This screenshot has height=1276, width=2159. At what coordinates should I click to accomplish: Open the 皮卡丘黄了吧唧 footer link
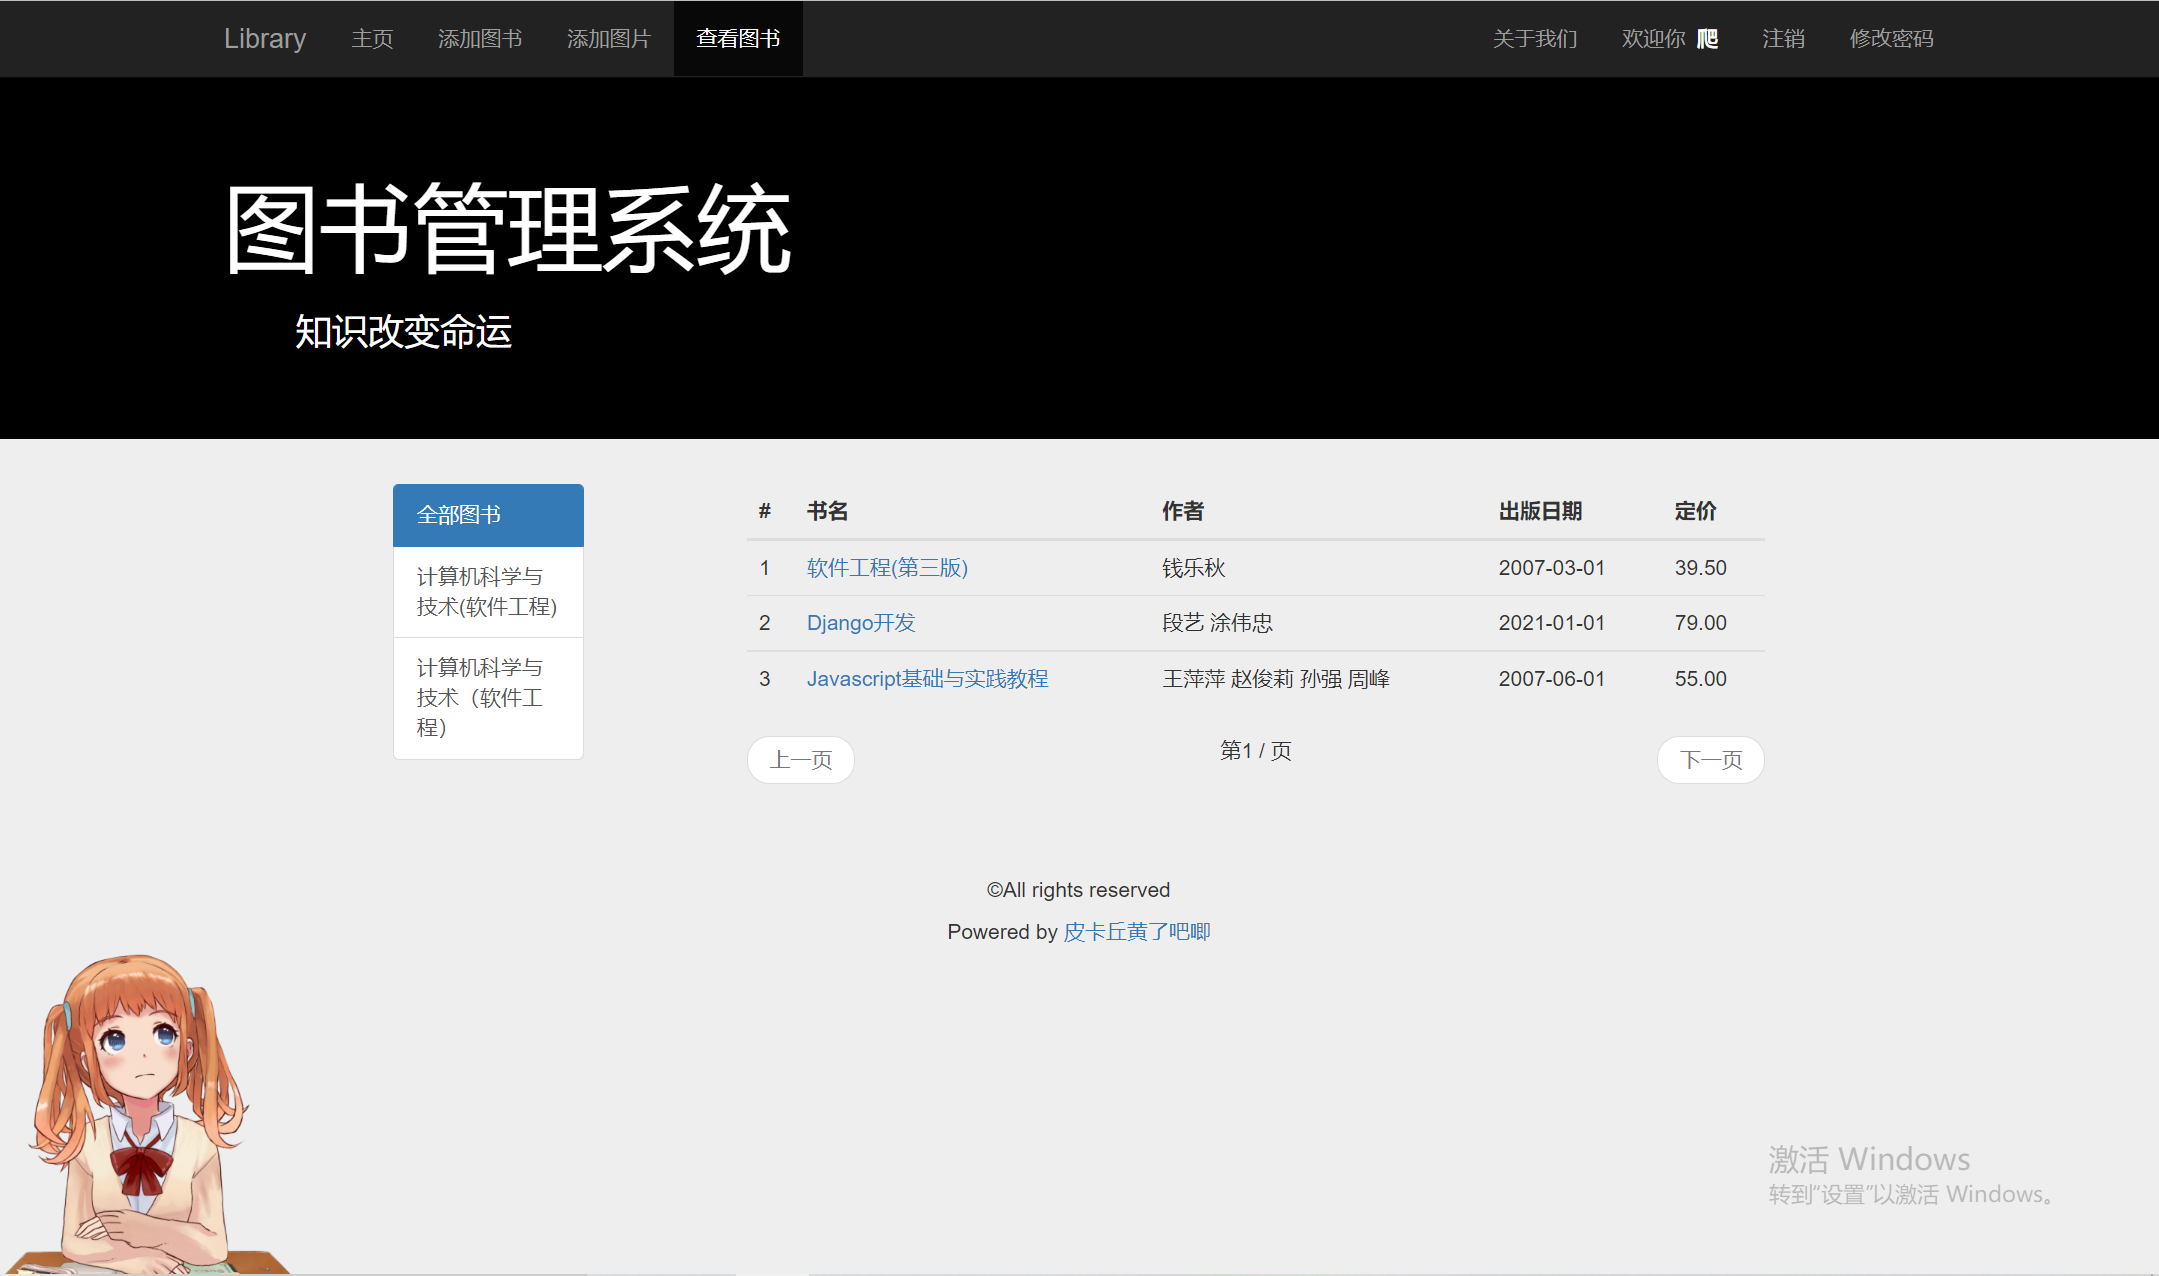click(1137, 932)
